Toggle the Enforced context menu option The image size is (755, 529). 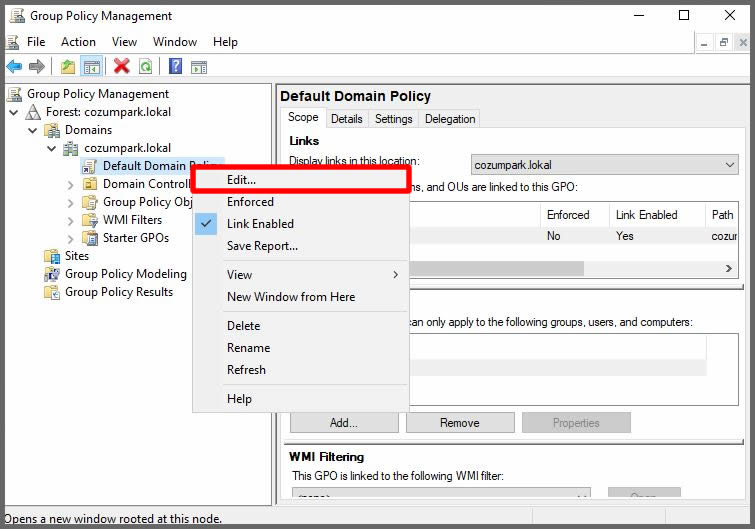pyautogui.click(x=301, y=202)
